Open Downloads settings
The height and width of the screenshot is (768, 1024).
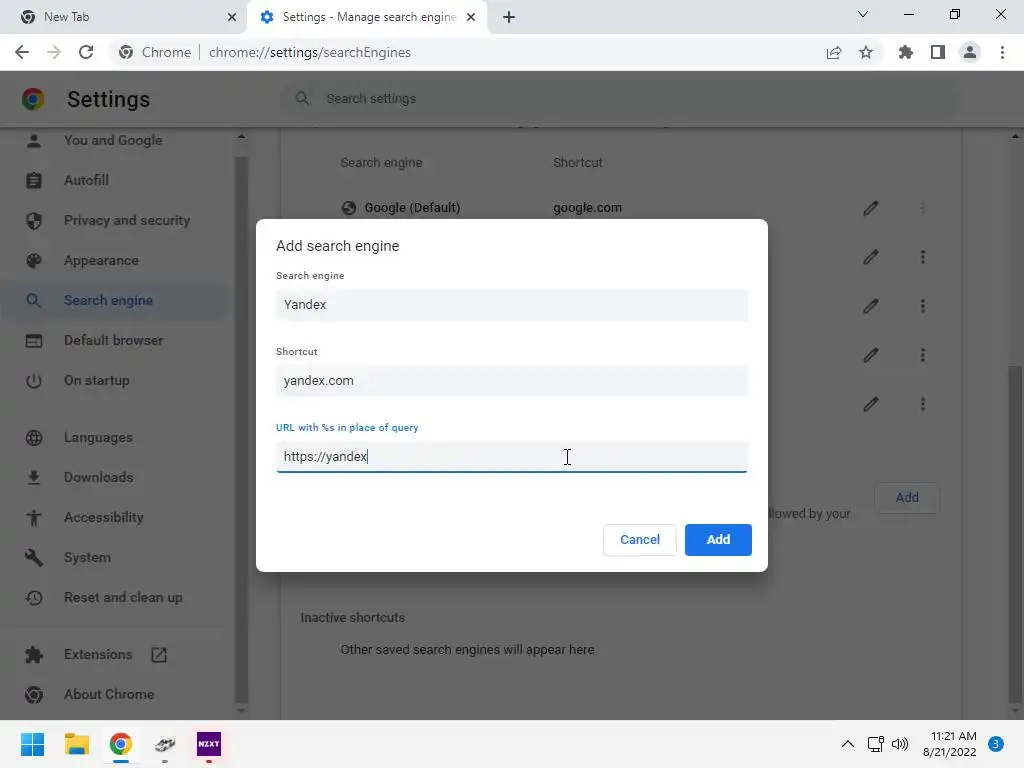112,477
